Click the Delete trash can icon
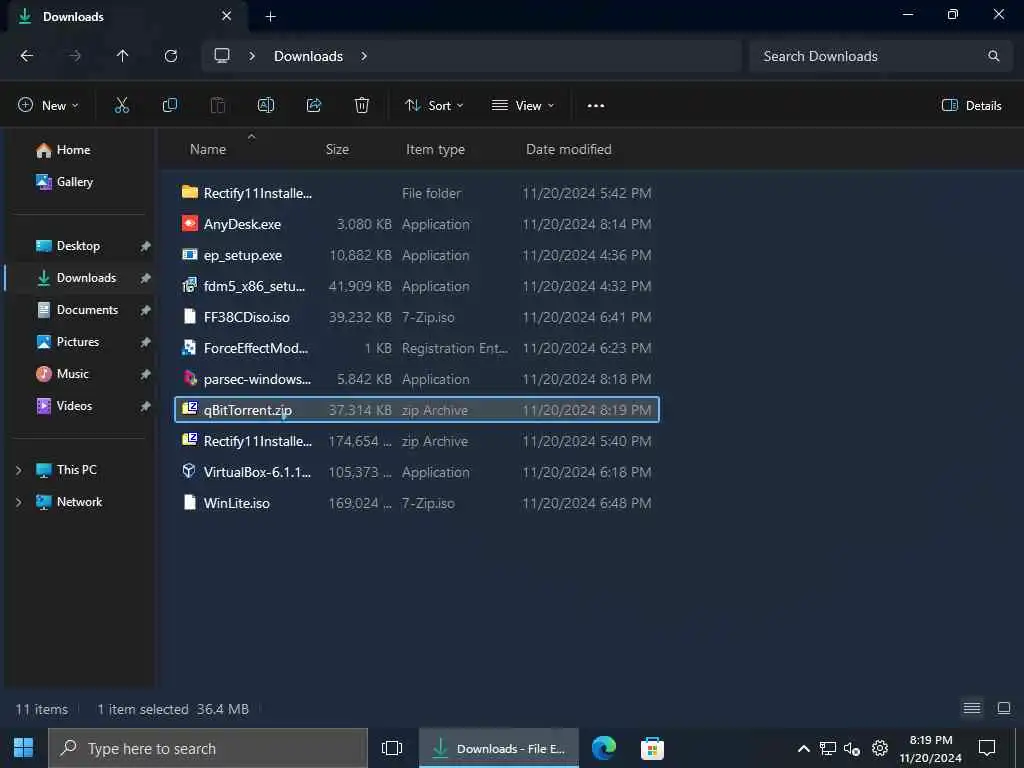Viewport: 1024px width, 768px height. click(x=362, y=105)
